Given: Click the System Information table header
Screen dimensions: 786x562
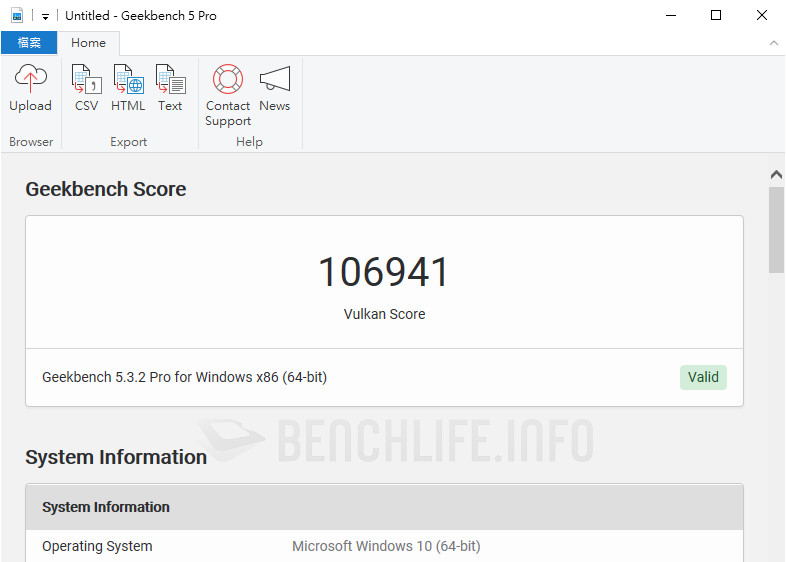Looking at the screenshot, I should coord(384,507).
